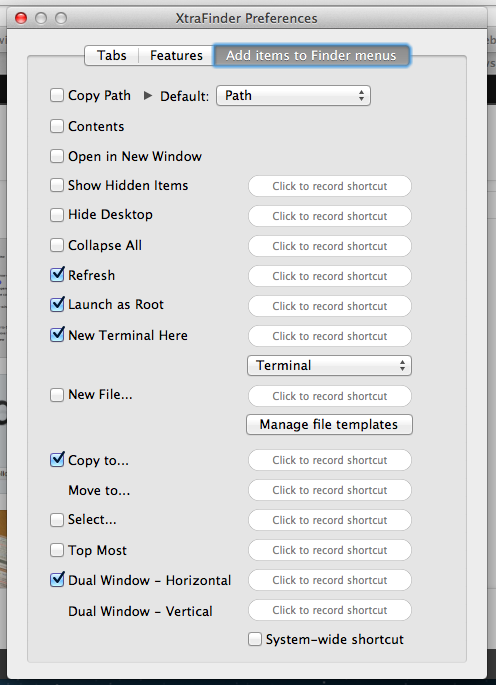Image resolution: width=496 pixels, height=685 pixels.
Task: Check the Top Most checkbox
Action: [x=57, y=550]
